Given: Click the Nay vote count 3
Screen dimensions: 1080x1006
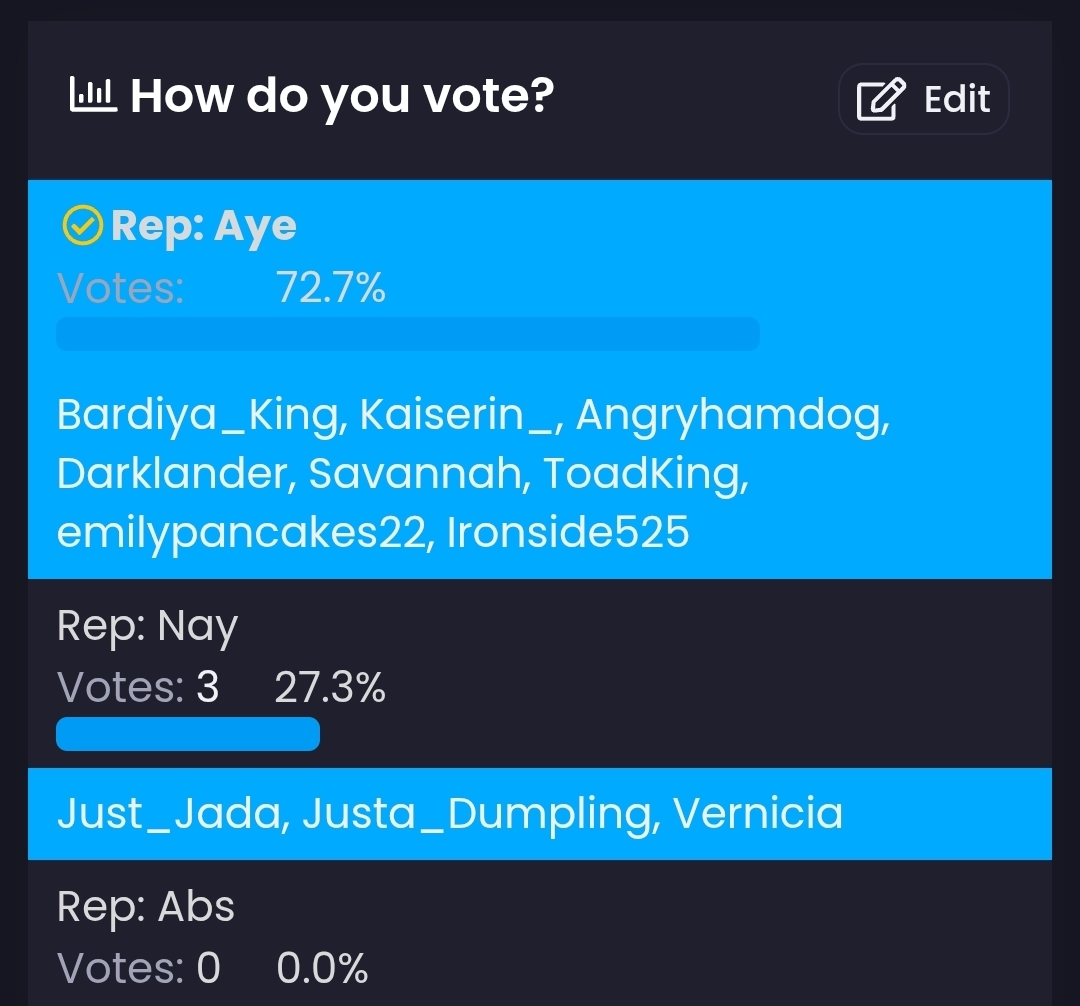Looking at the screenshot, I should click(207, 688).
